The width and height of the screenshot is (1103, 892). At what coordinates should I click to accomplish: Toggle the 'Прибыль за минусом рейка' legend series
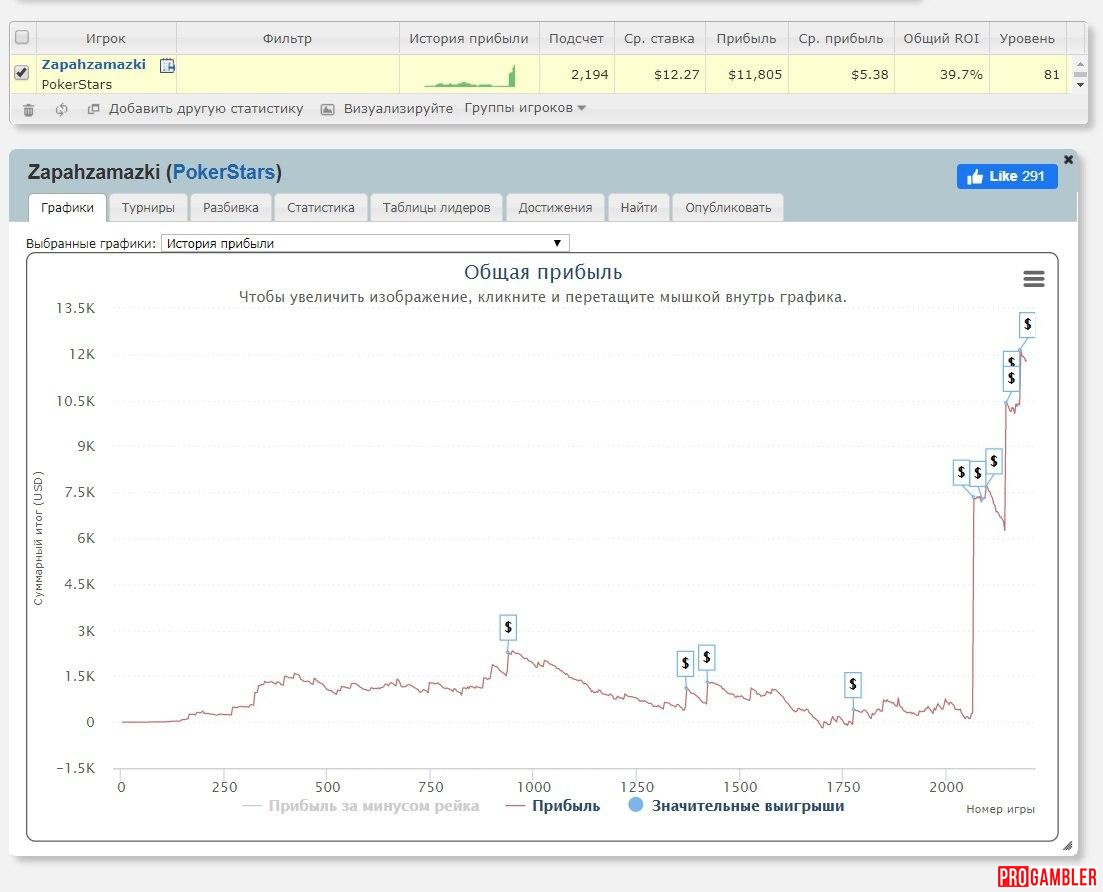tap(361, 806)
